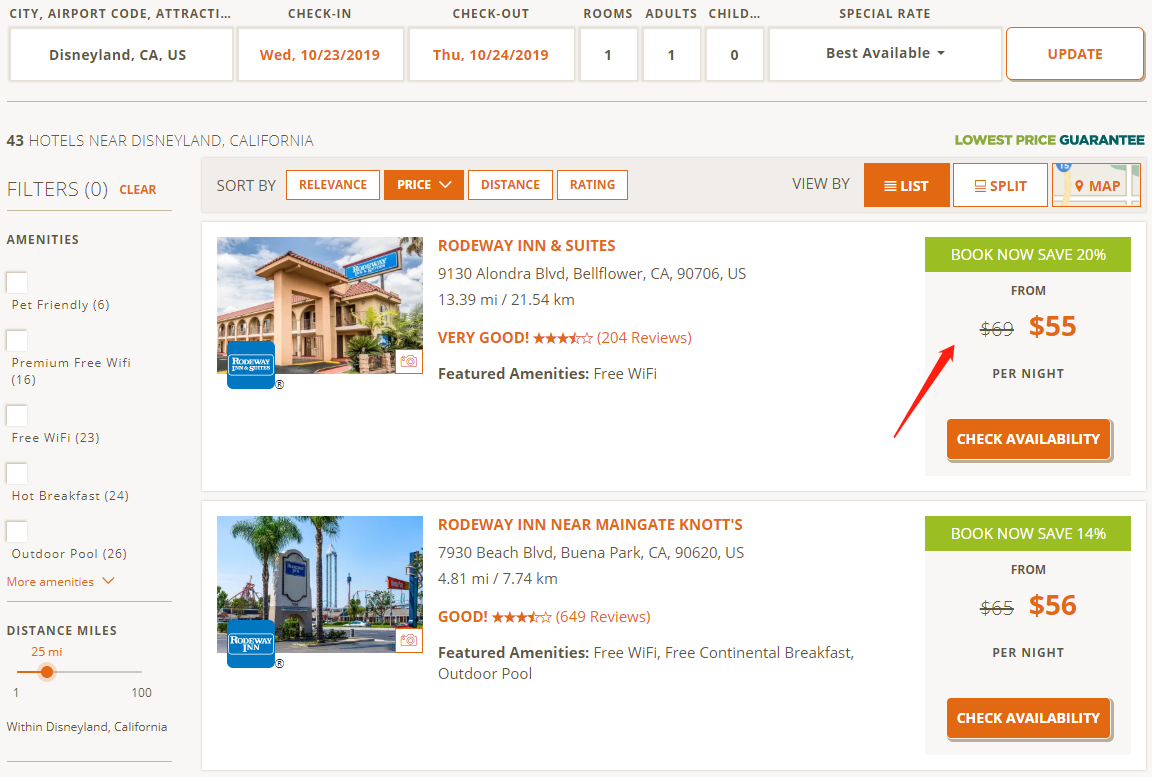Check availability for Rodeway Inn Near Maingate Knott's
This screenshot has height=777, width=1152.
click(x=1028, y=718)
